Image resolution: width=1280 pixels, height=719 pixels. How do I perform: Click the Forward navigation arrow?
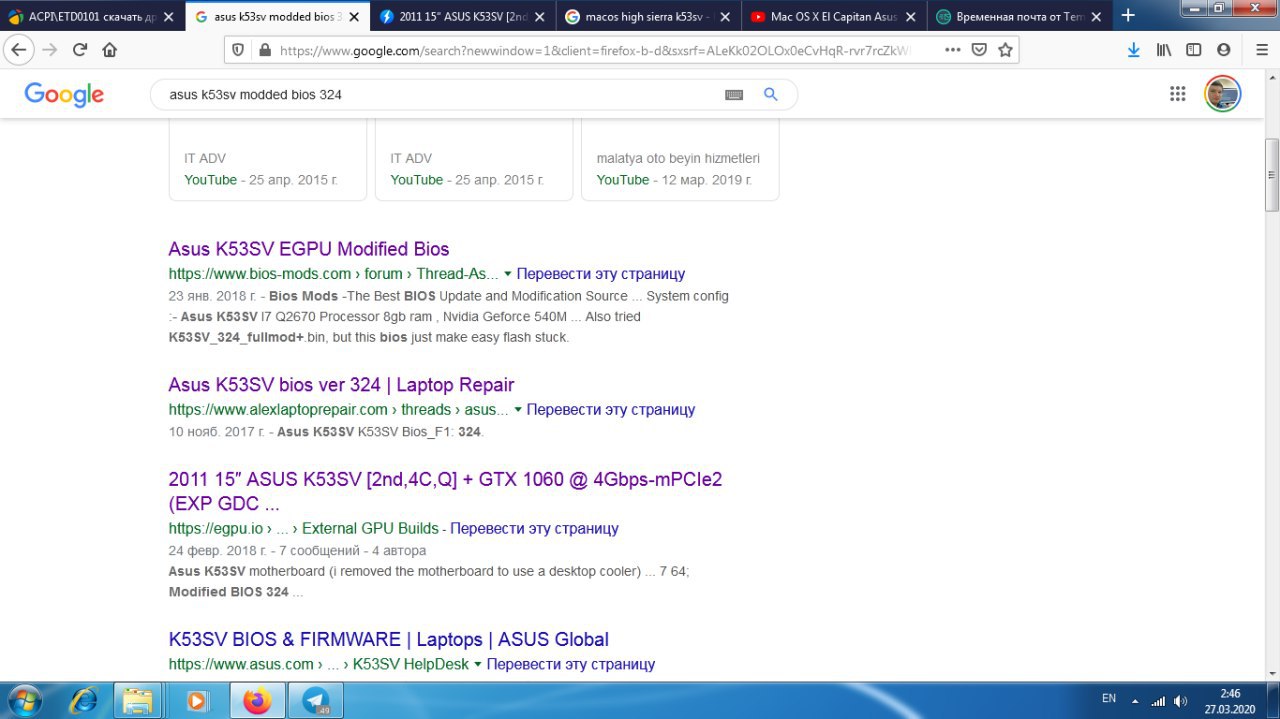tap(49, 50)
